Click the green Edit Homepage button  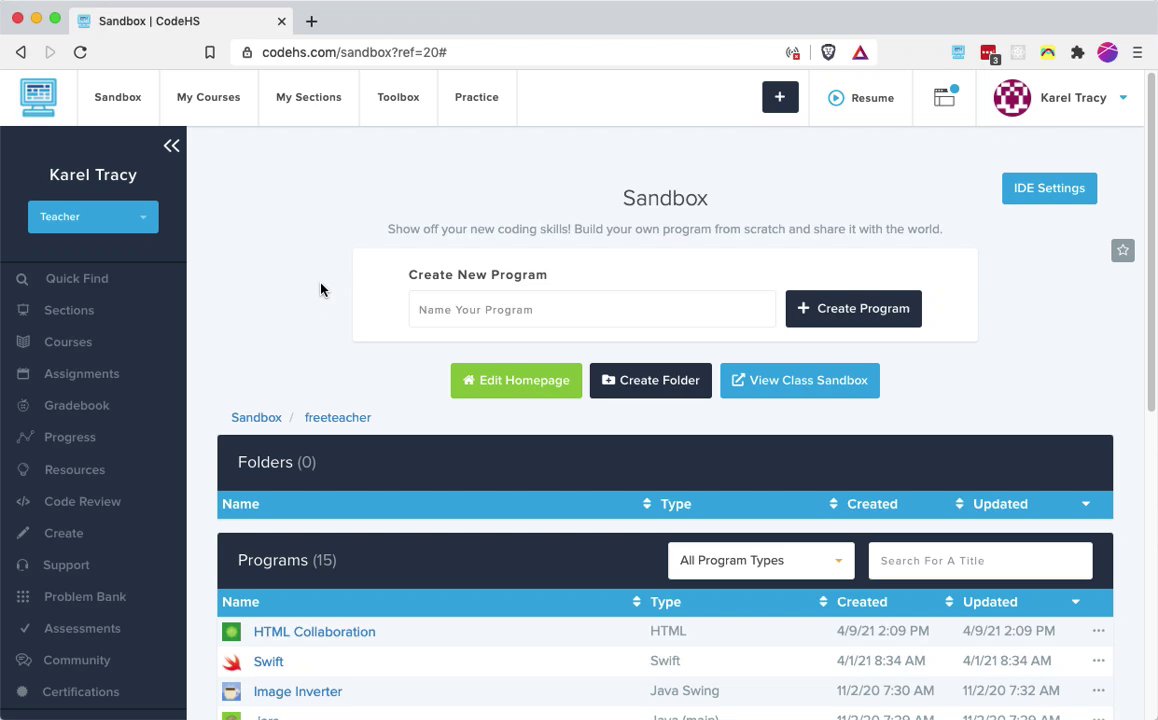516,380
